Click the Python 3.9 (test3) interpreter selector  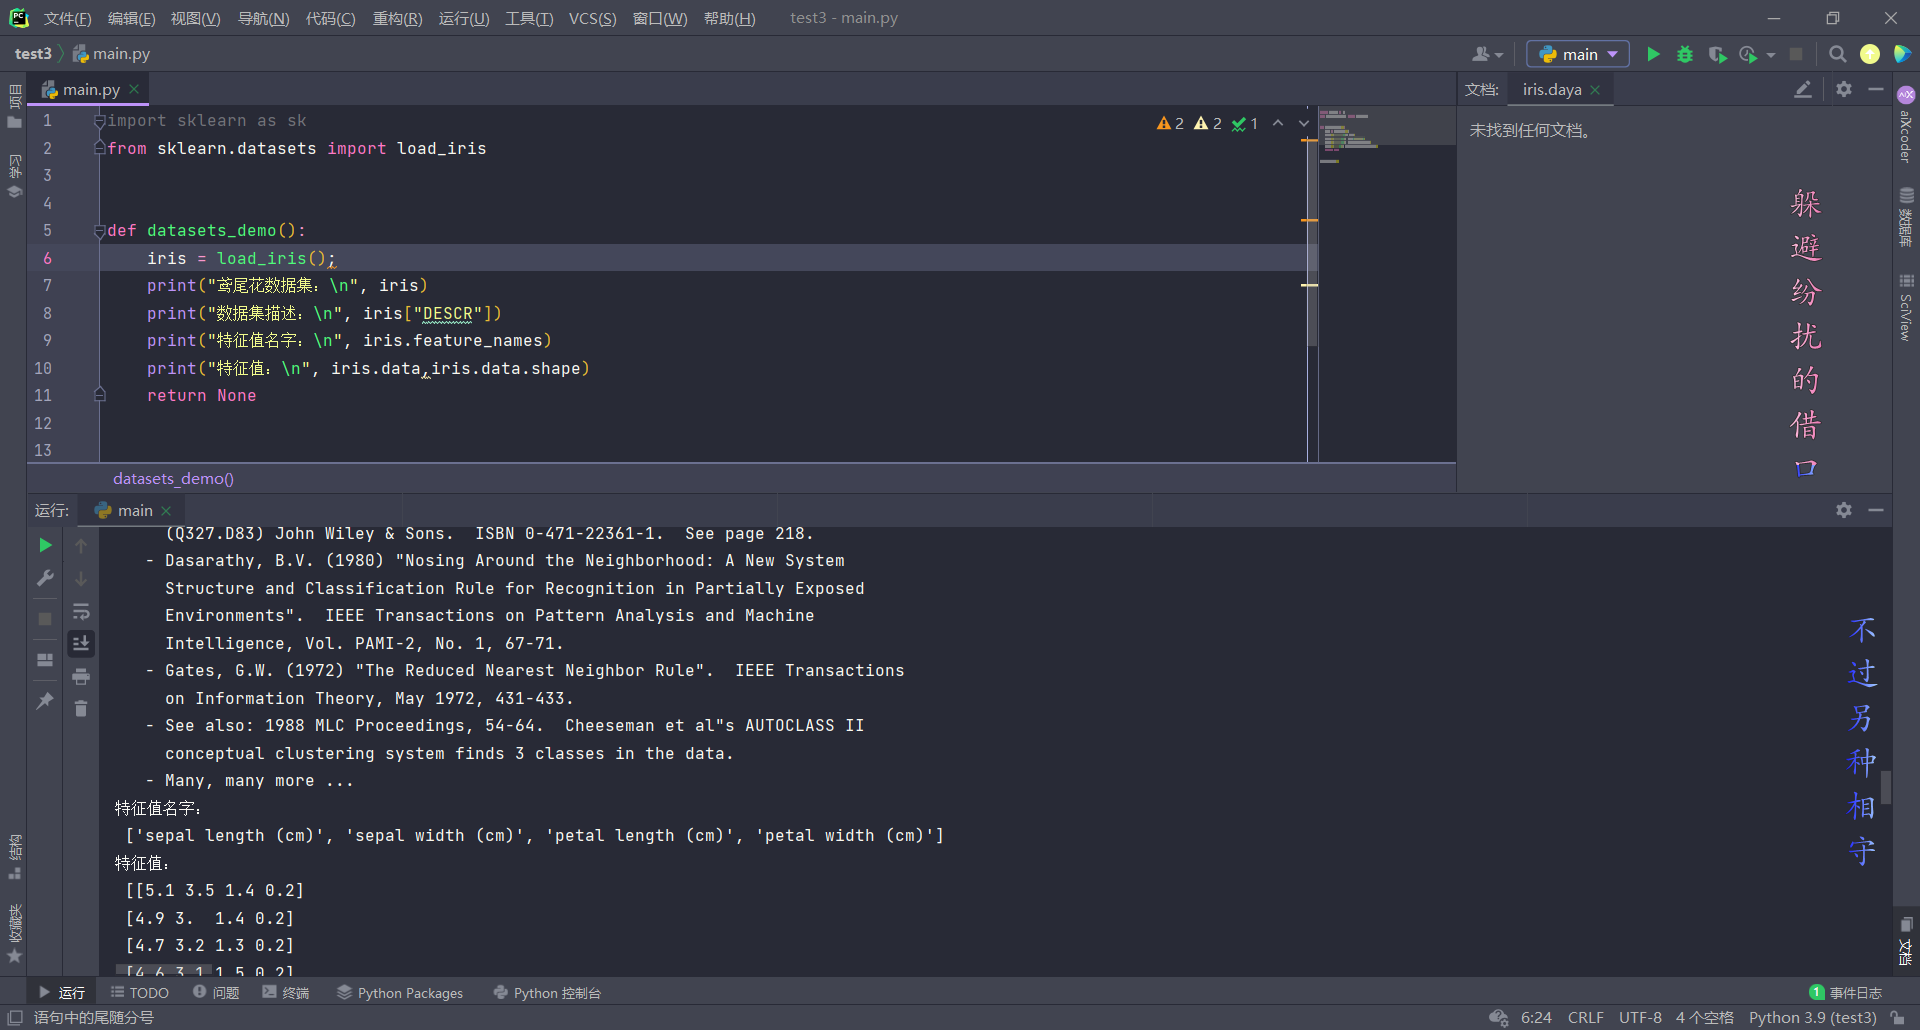point(1812,1017)
